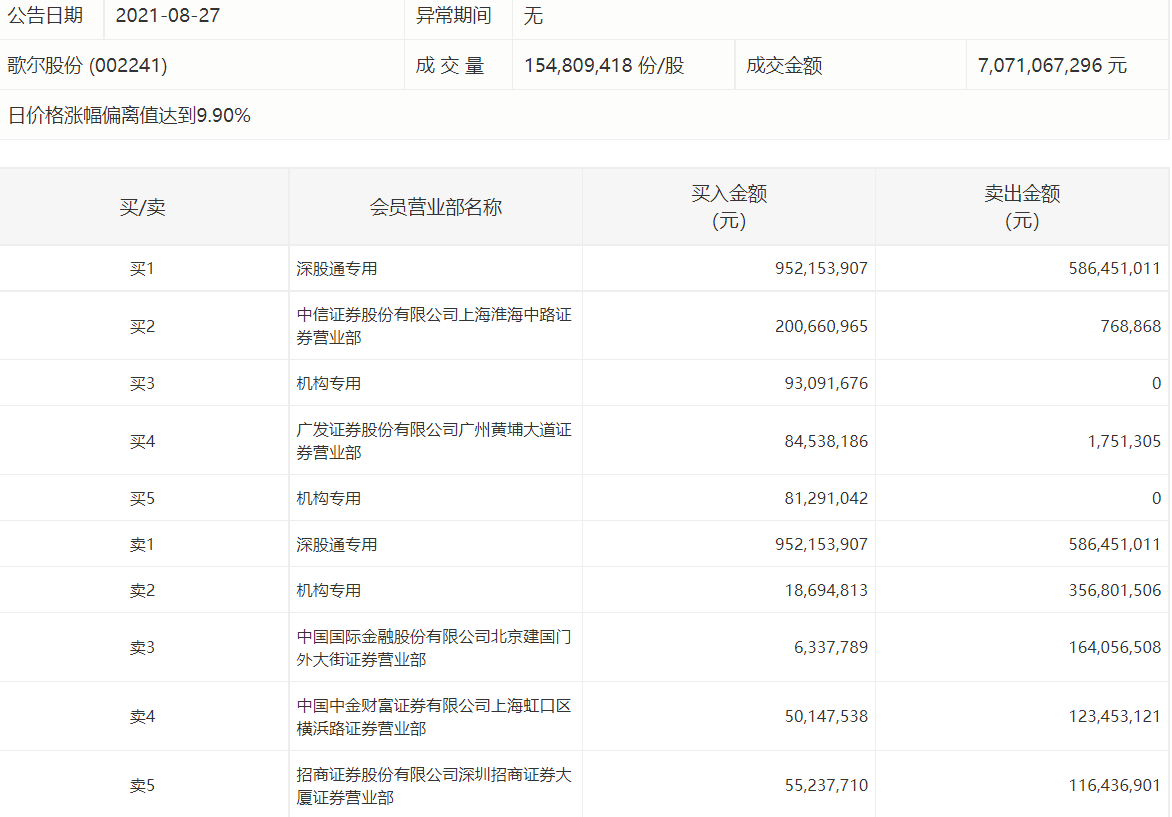Select the announcement date 2021-08-27

click(x=167, y=16)
